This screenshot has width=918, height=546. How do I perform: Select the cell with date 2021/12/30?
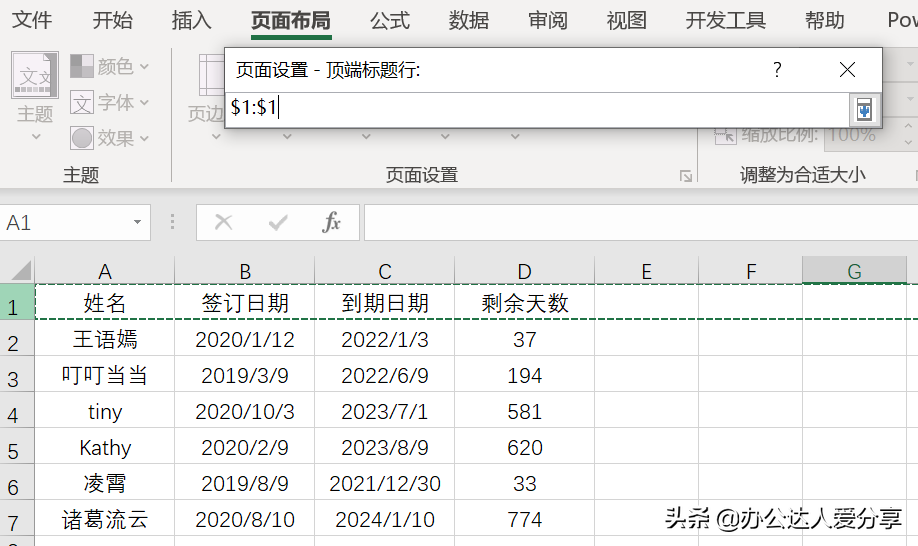[385, 483]
